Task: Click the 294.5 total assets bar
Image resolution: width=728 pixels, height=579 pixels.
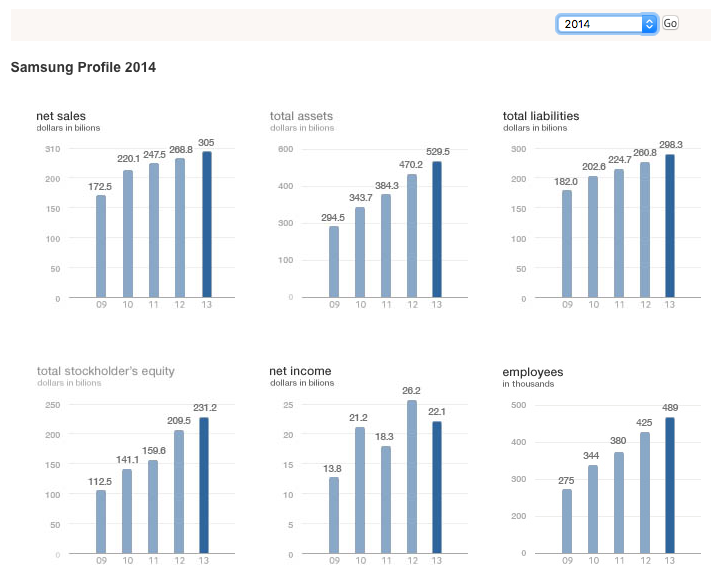Action: (x=334, y=261)
